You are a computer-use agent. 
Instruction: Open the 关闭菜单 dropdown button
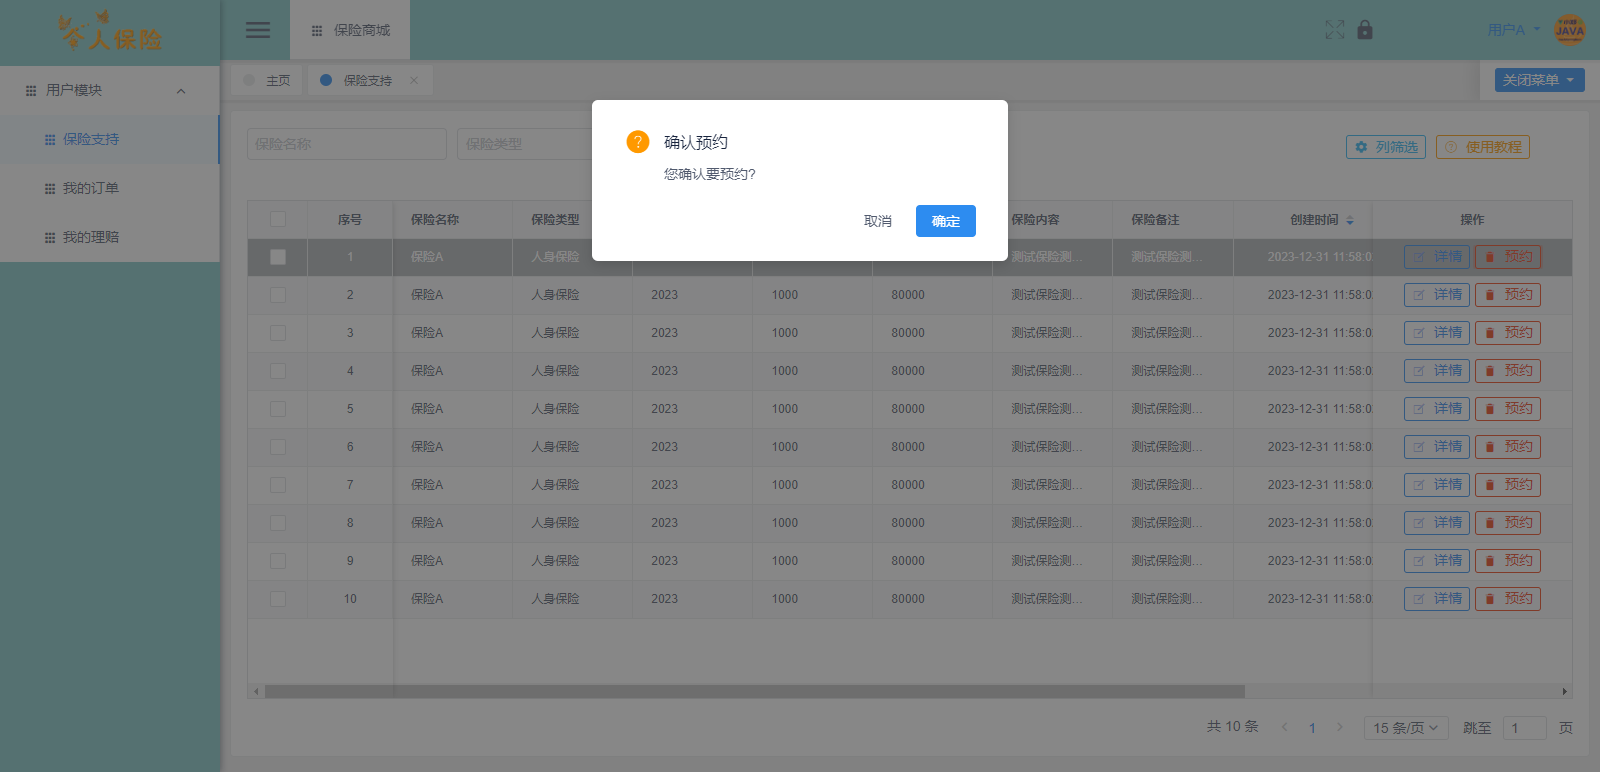coord(1540,80)
